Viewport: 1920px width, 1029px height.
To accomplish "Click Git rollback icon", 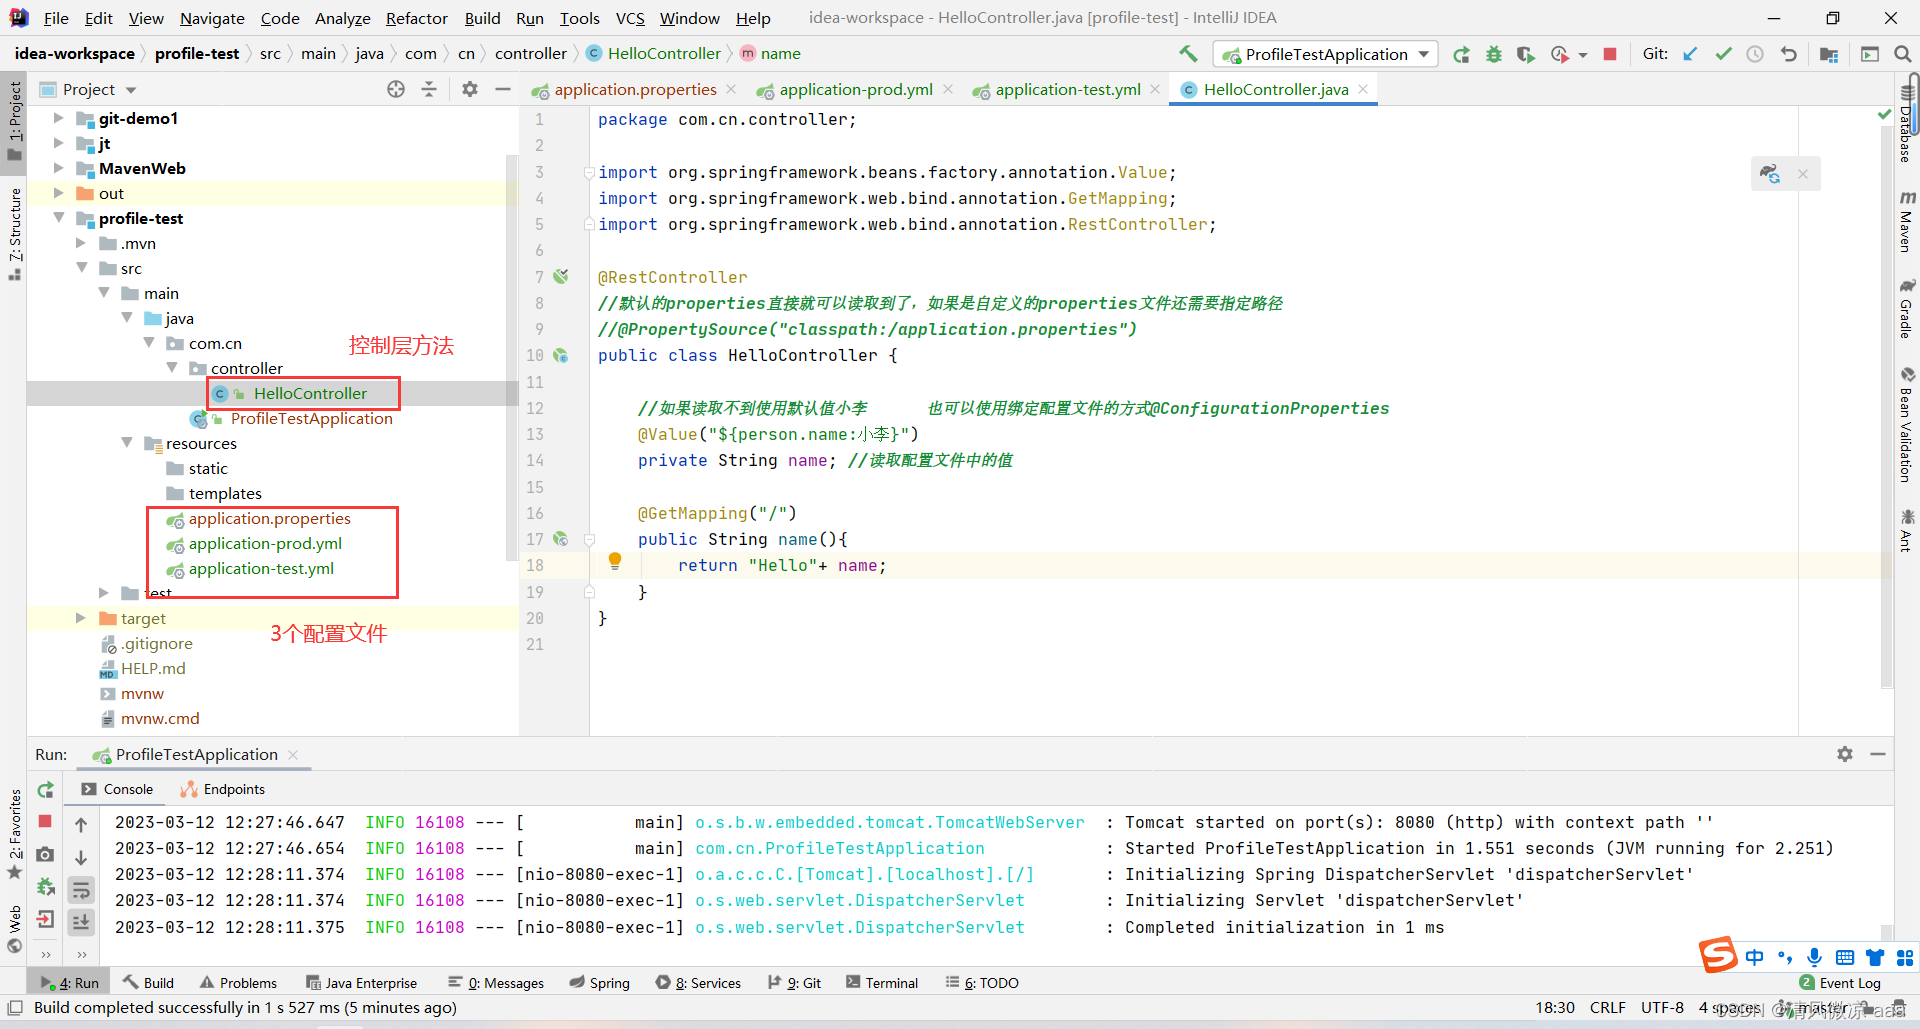I will coord(1788,54).
